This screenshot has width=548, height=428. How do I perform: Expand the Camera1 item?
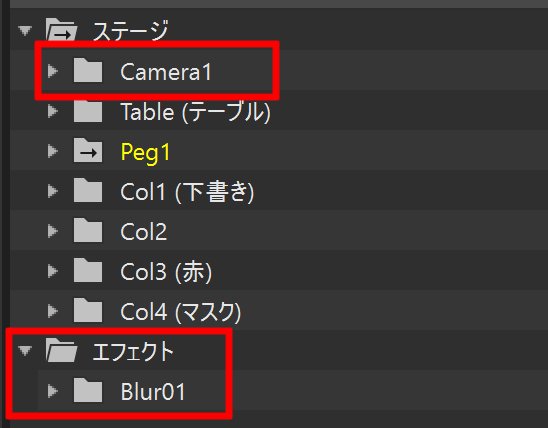(53, 71)
